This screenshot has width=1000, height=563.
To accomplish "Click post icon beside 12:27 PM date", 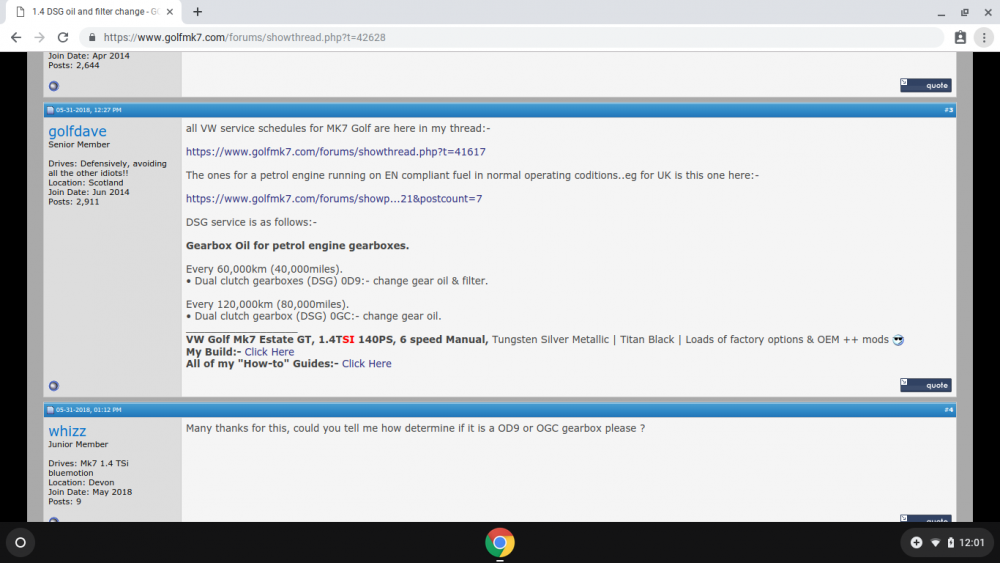I will tap(50, 110).
